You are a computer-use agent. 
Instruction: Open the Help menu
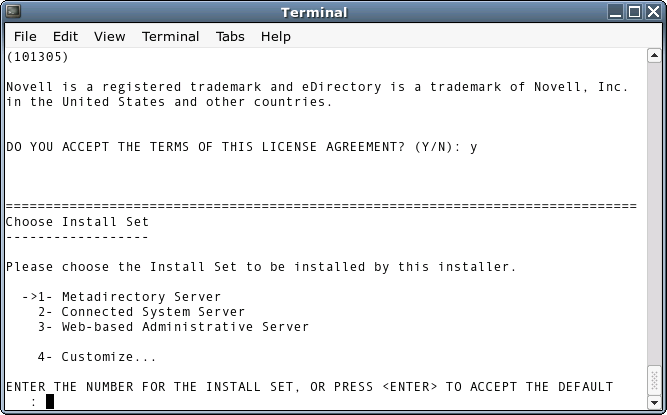click(x=275, y=37)
